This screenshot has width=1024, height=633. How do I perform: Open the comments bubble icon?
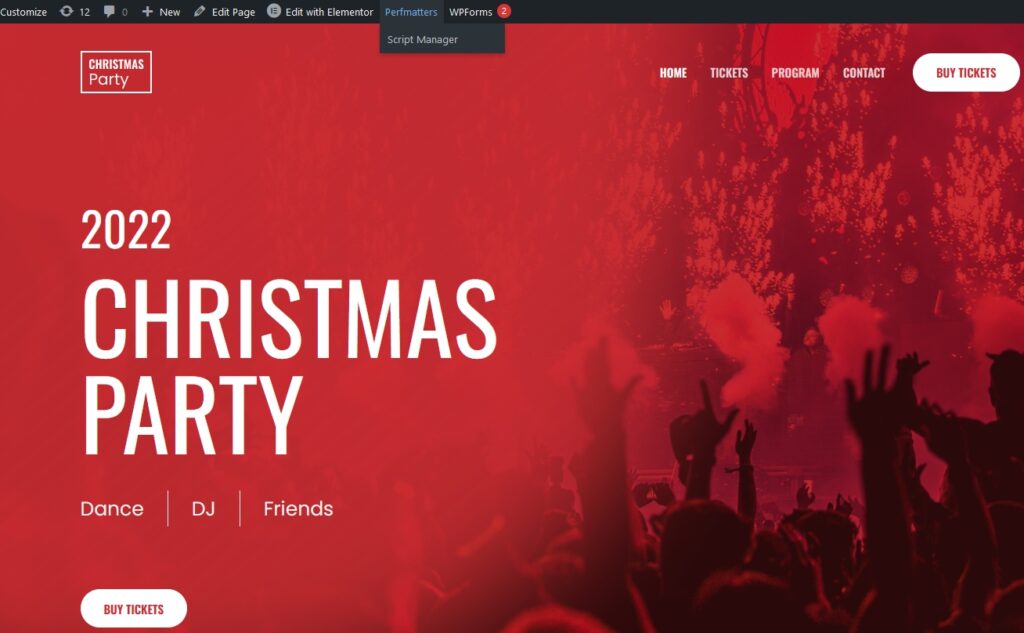click(109, 11)
